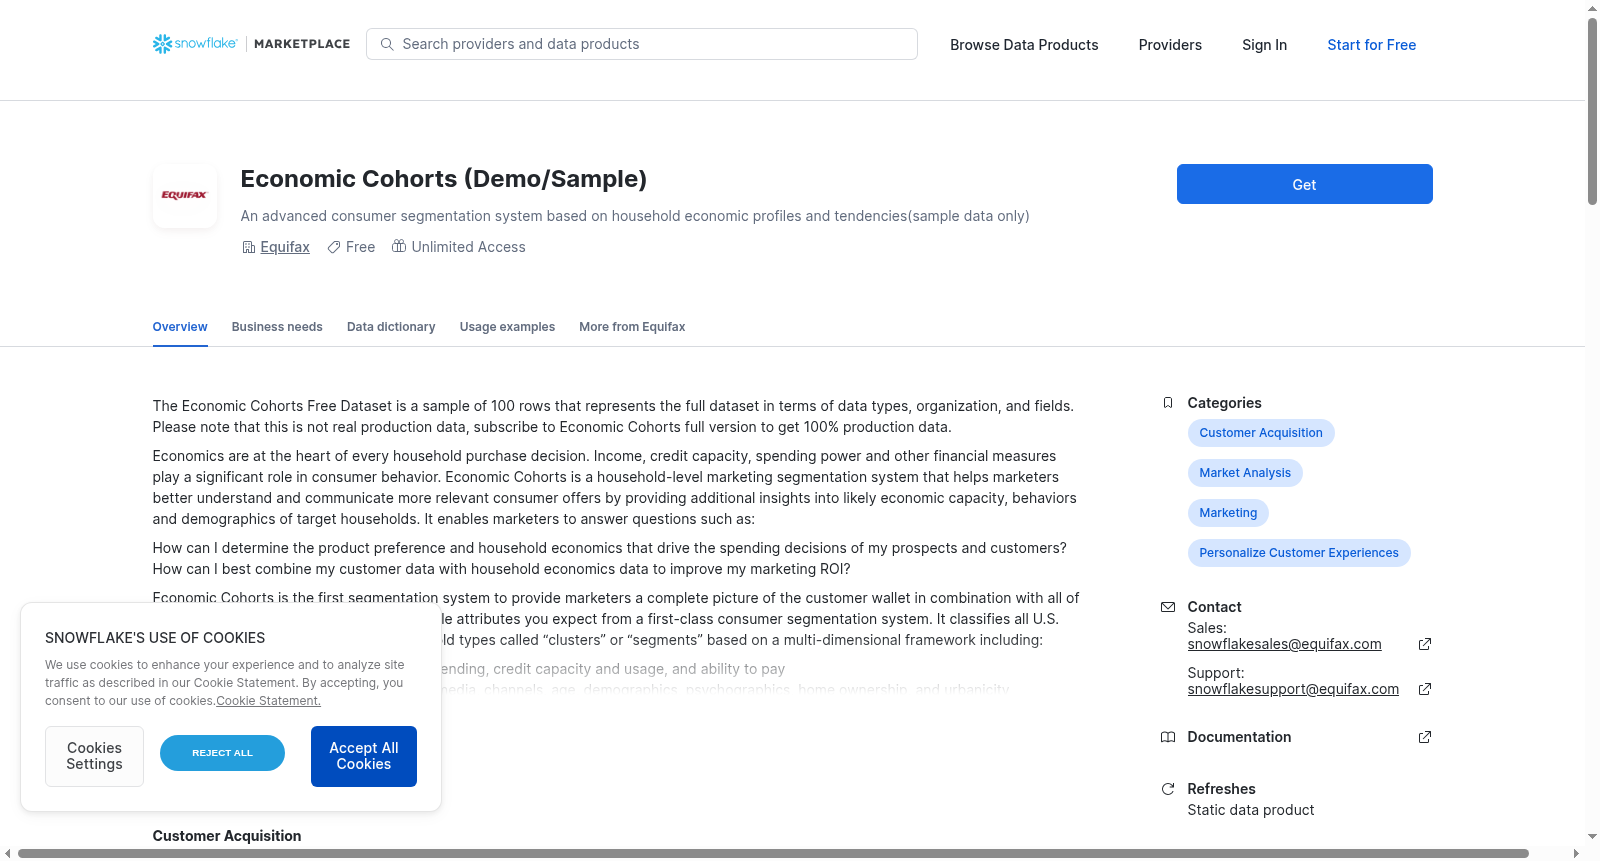Switch to the Data dictionary tab
1600x861 pixels.
coord(391,327)
